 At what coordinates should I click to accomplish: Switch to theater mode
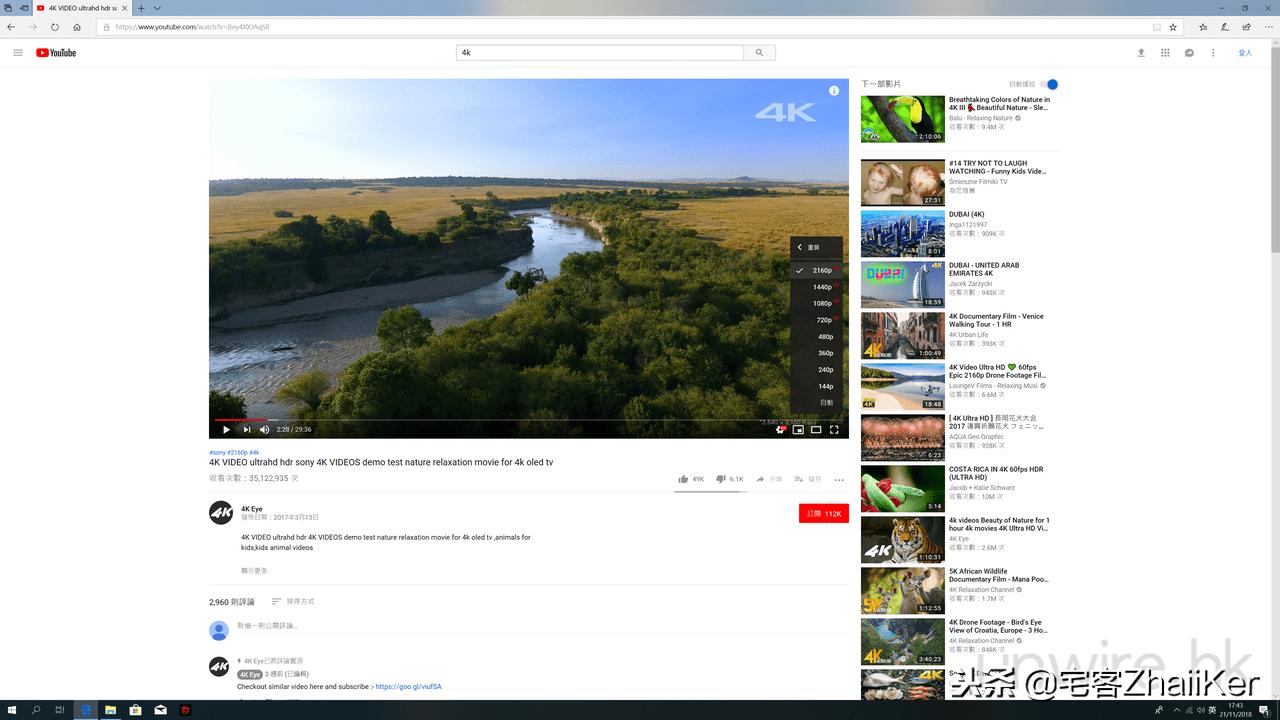[816, 430]
